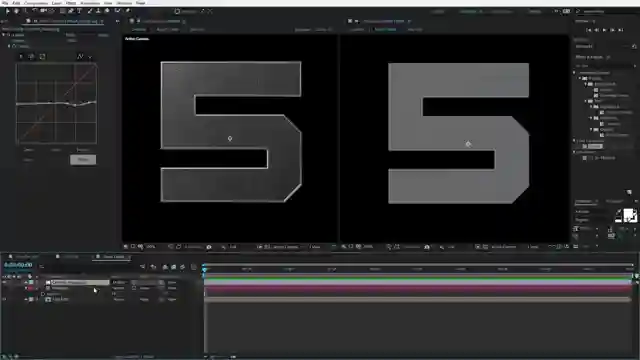This screenshot has height=360, width=640.
Task: Jump to first frame in Preview panel
Action: pyautogui.click(x=589, y=30)
